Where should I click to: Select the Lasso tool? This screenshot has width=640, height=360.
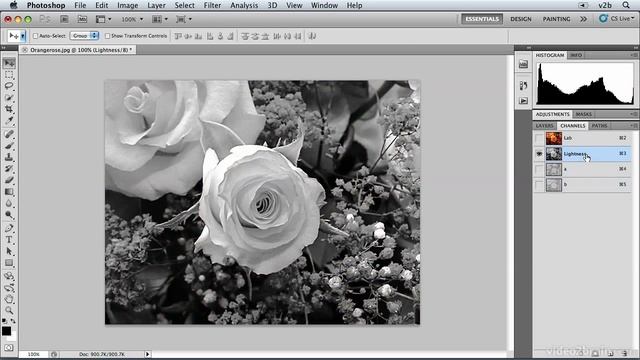9,86
